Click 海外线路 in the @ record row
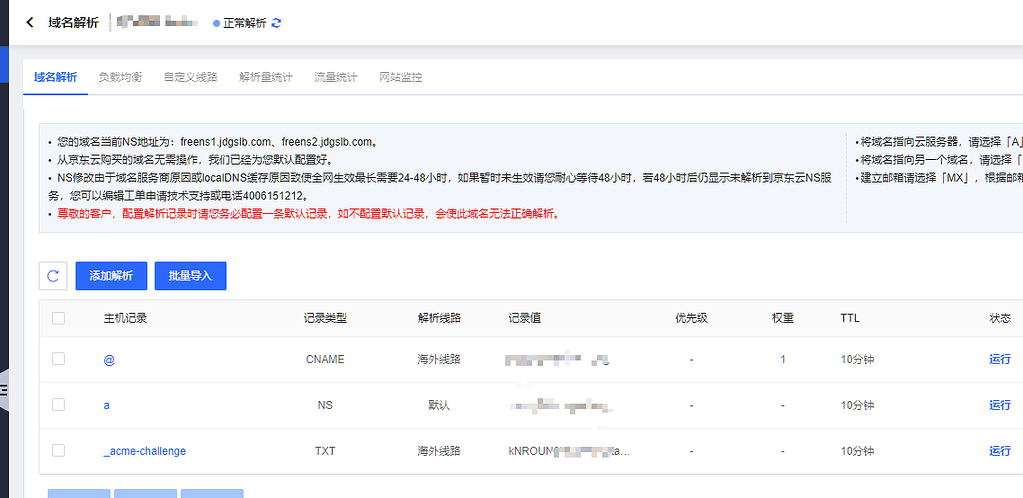The height and width of the screenshot is (498, 1023). [x=439, y=359]
